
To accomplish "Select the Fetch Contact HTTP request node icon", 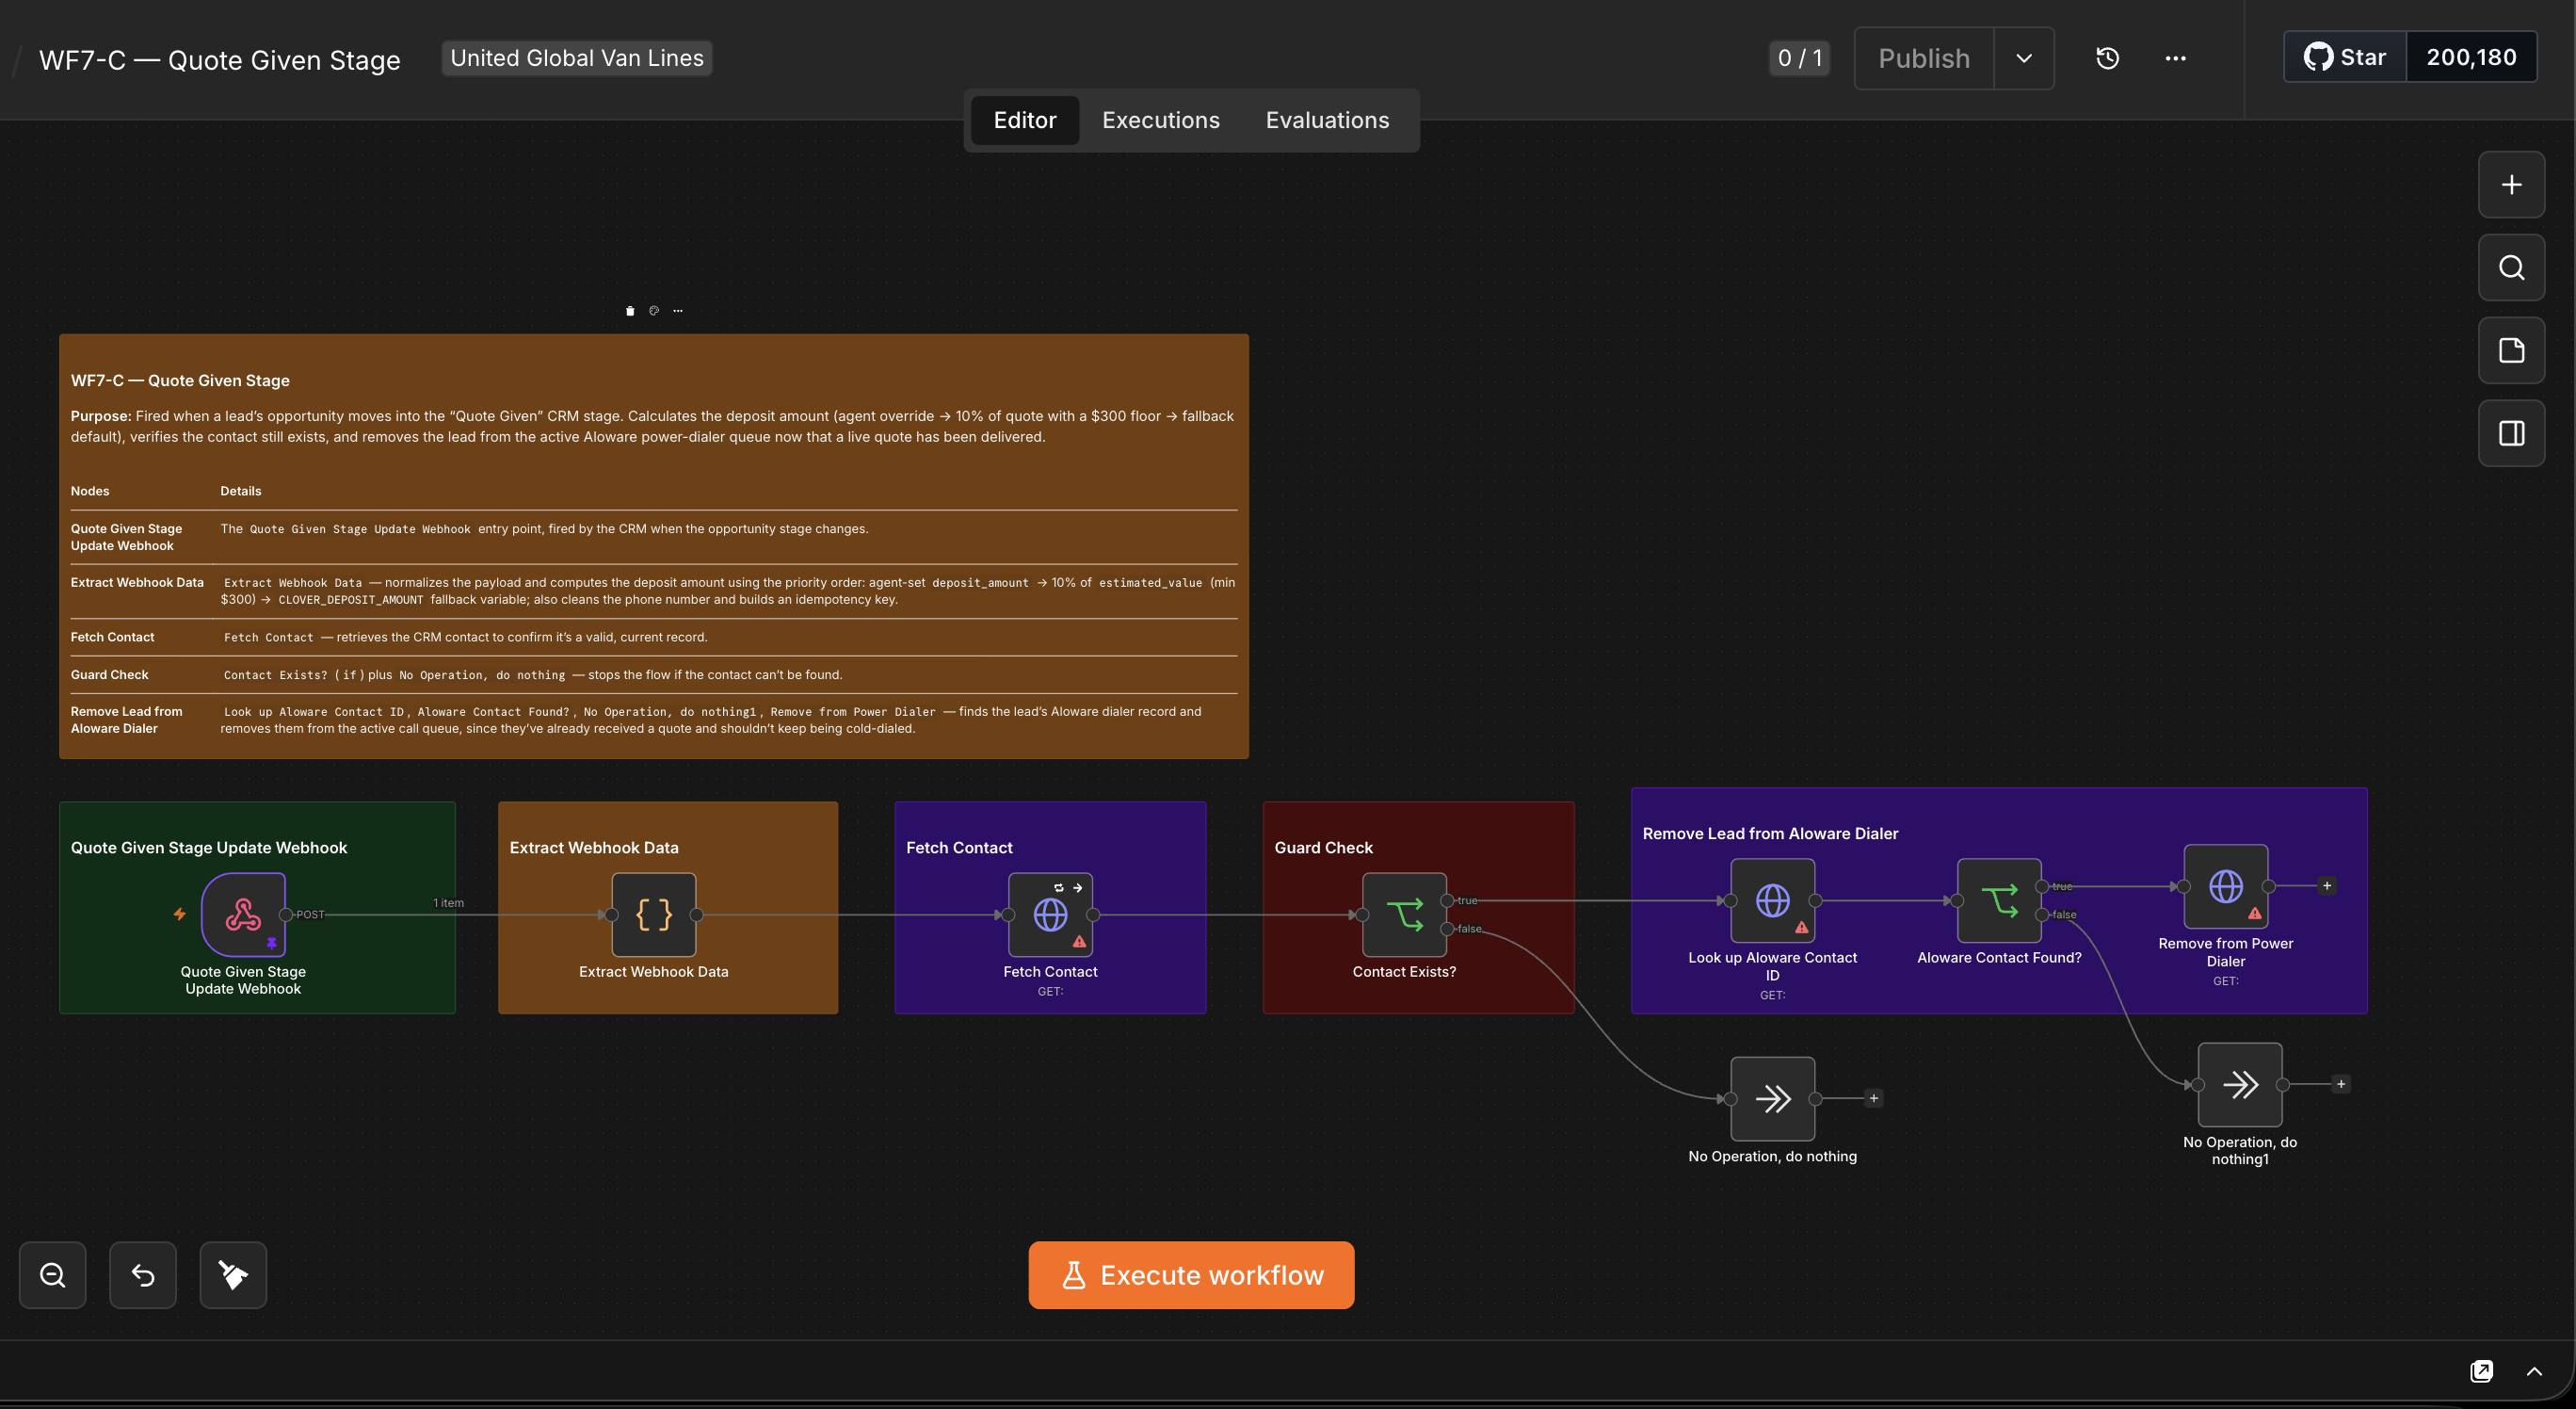I will tap(1050, 915).
